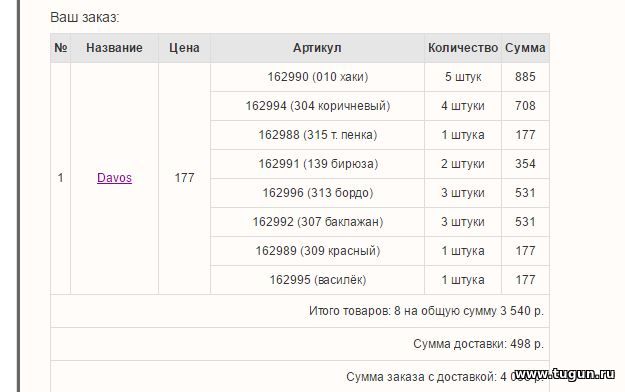Viewport: 625px width, 392px height.
Task: Click the 885 sum cell
Action: (x=525, y=77)
